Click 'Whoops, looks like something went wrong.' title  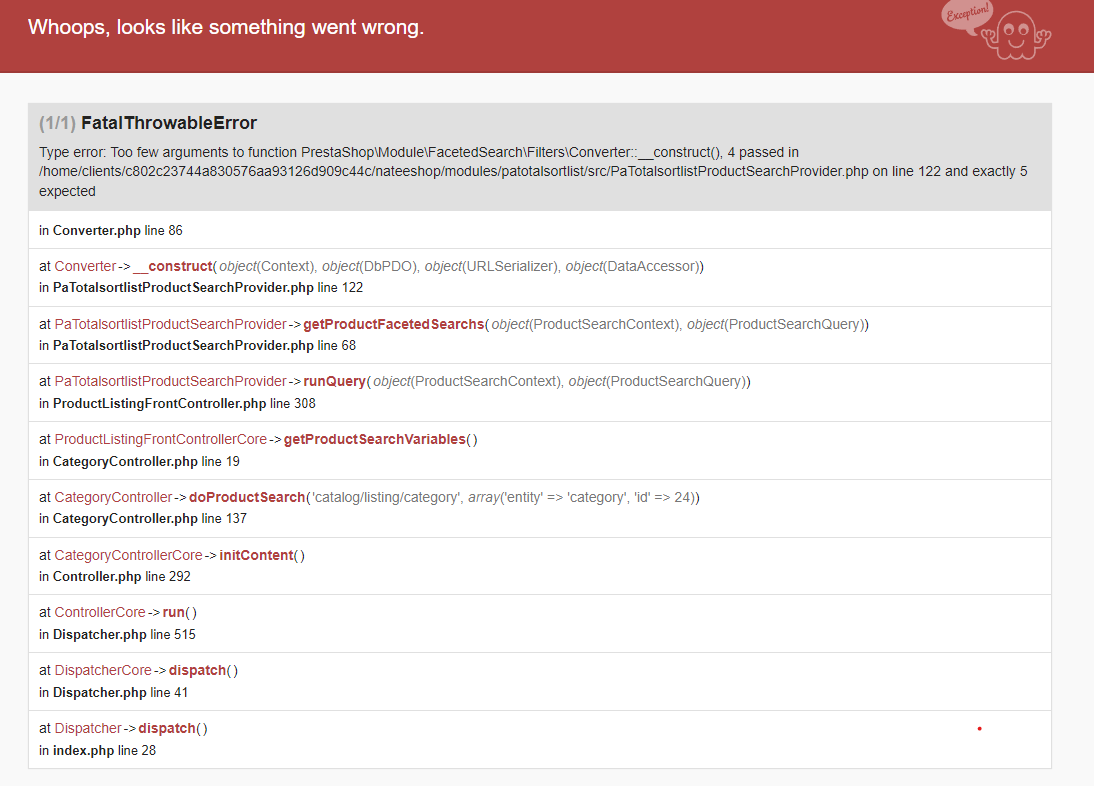[x=225, y=27]
